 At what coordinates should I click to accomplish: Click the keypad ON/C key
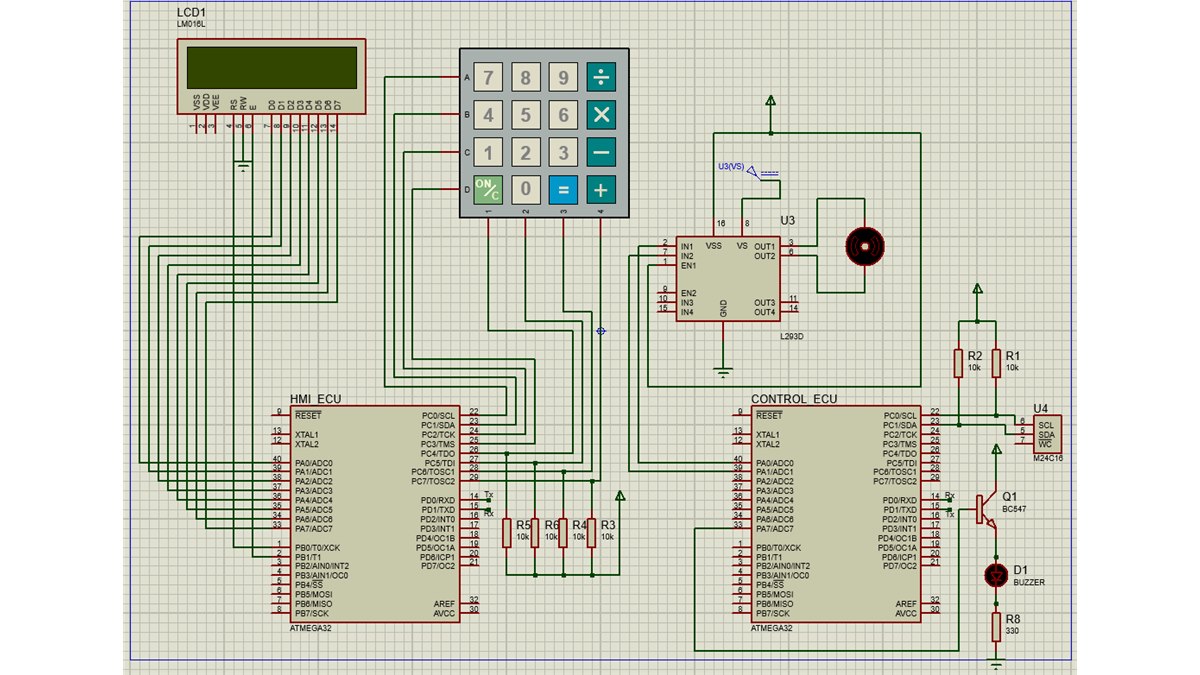(x=488, y=189)
